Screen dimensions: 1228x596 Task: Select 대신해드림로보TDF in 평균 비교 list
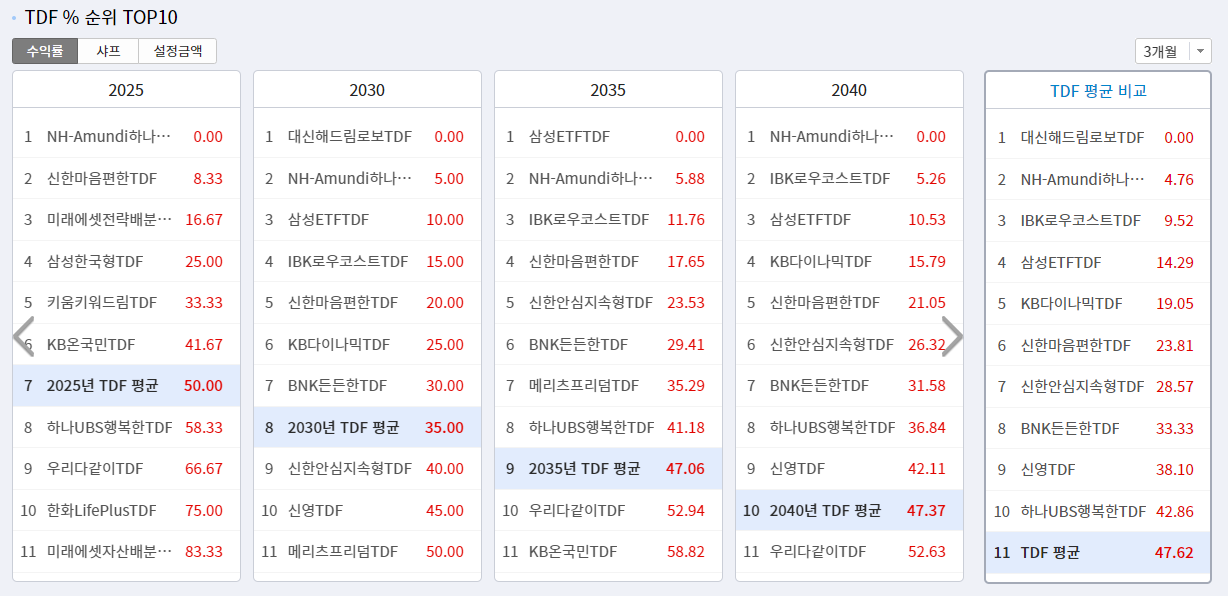[1098, 138]
